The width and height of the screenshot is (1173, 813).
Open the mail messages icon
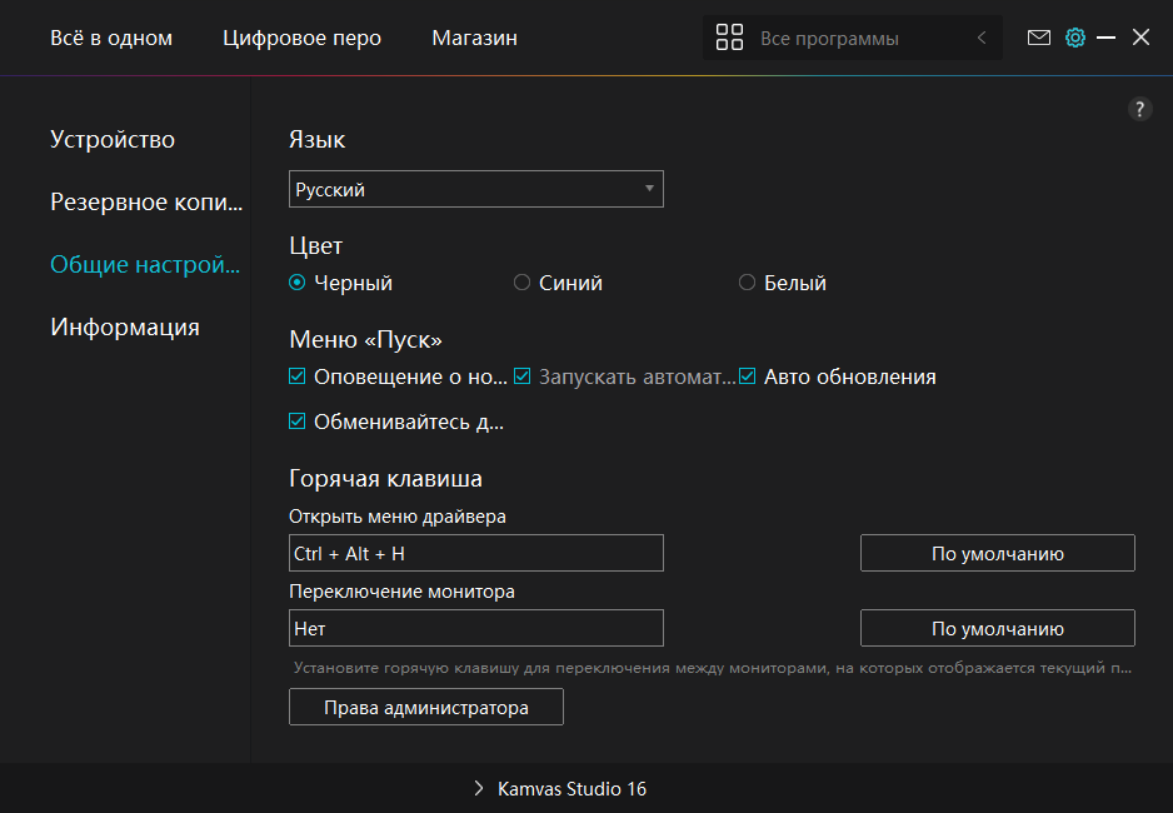[x=1039, y=38]
